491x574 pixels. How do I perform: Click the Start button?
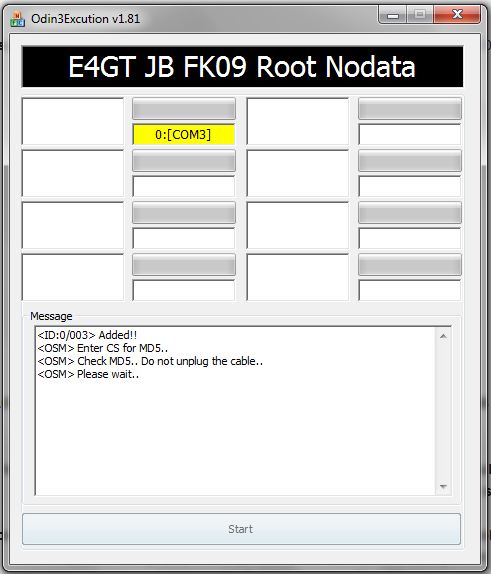[241, 529]
